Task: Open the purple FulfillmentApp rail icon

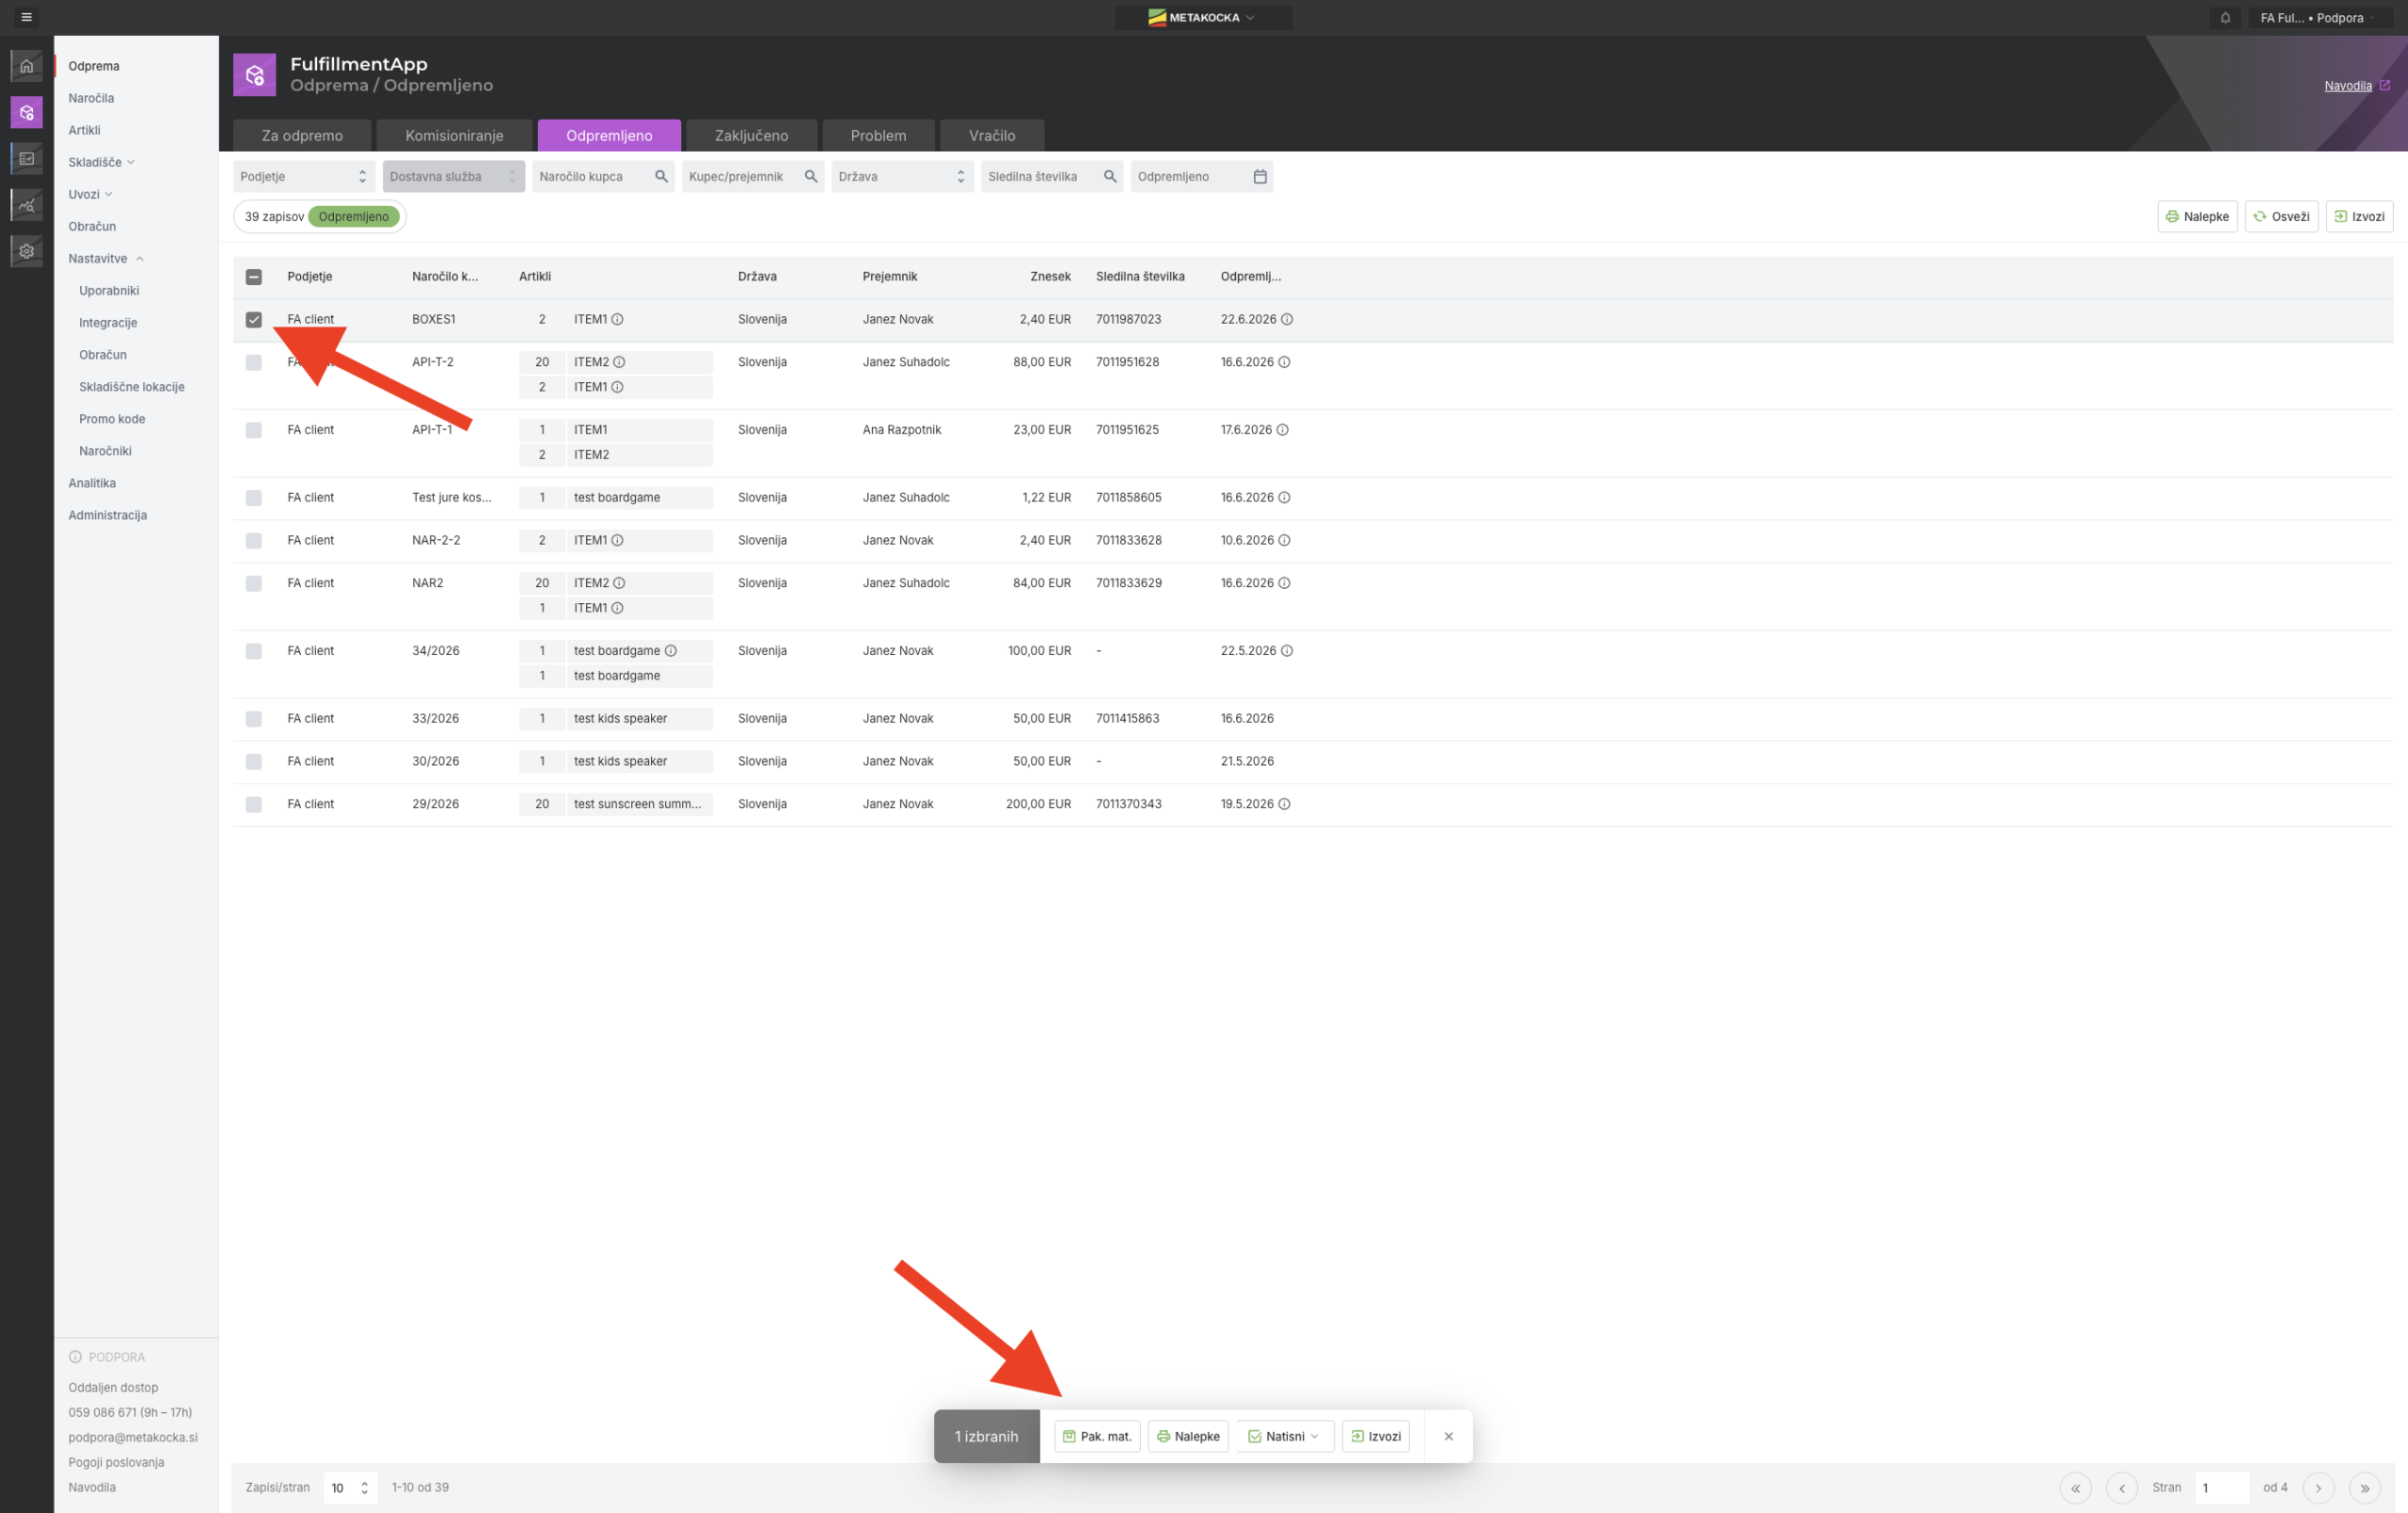Action: point(27,113)
